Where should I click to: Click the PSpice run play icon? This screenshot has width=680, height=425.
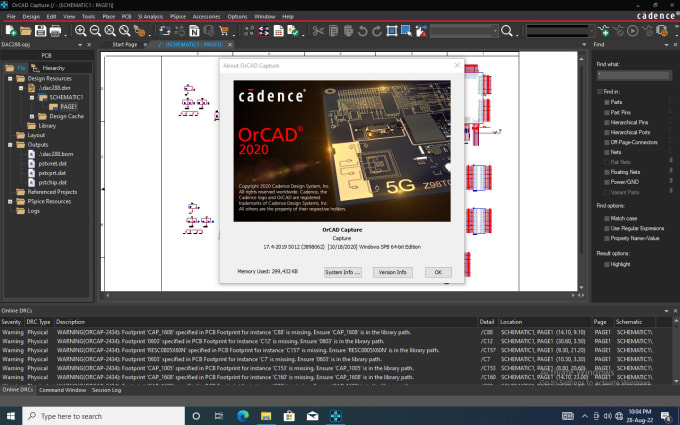point(633,31)
